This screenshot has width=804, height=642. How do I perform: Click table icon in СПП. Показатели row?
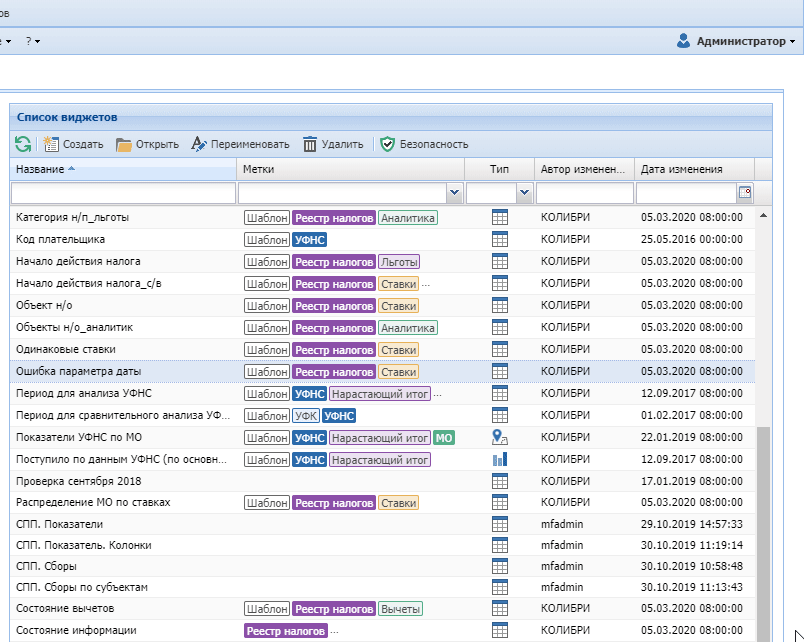pos(499,524)
